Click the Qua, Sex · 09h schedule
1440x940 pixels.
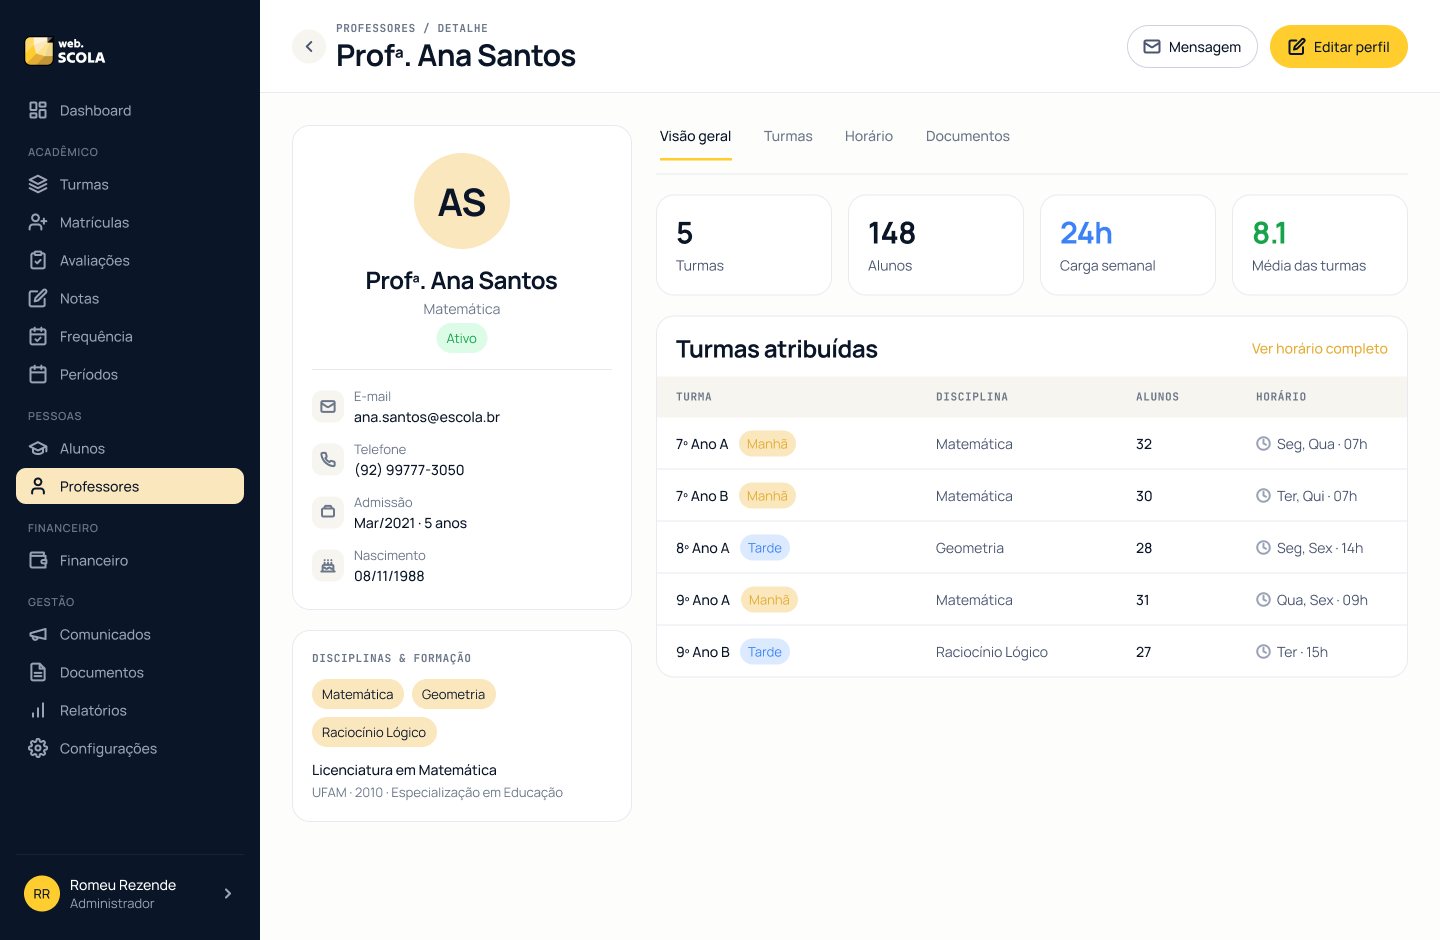click(x=1322, y=600)
